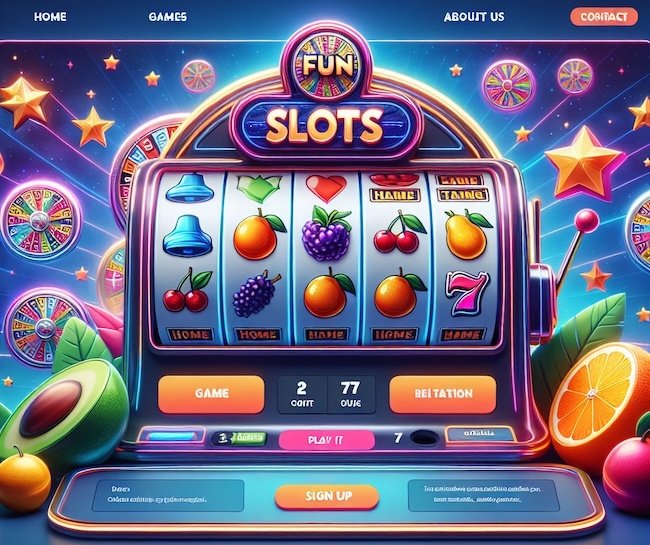Click the orange CONTACT button
This screenshot has height=545, width=650.
click(604, 17)
